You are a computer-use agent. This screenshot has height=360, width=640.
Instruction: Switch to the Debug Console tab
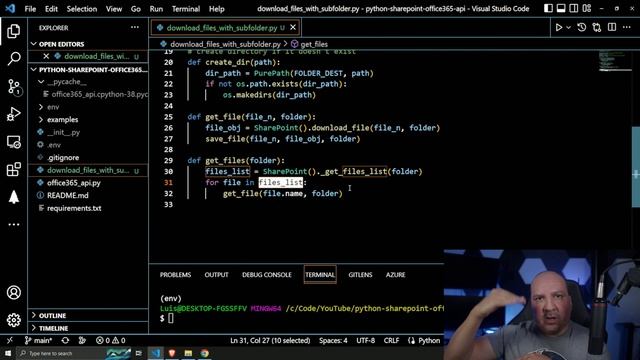click(267, 275)
